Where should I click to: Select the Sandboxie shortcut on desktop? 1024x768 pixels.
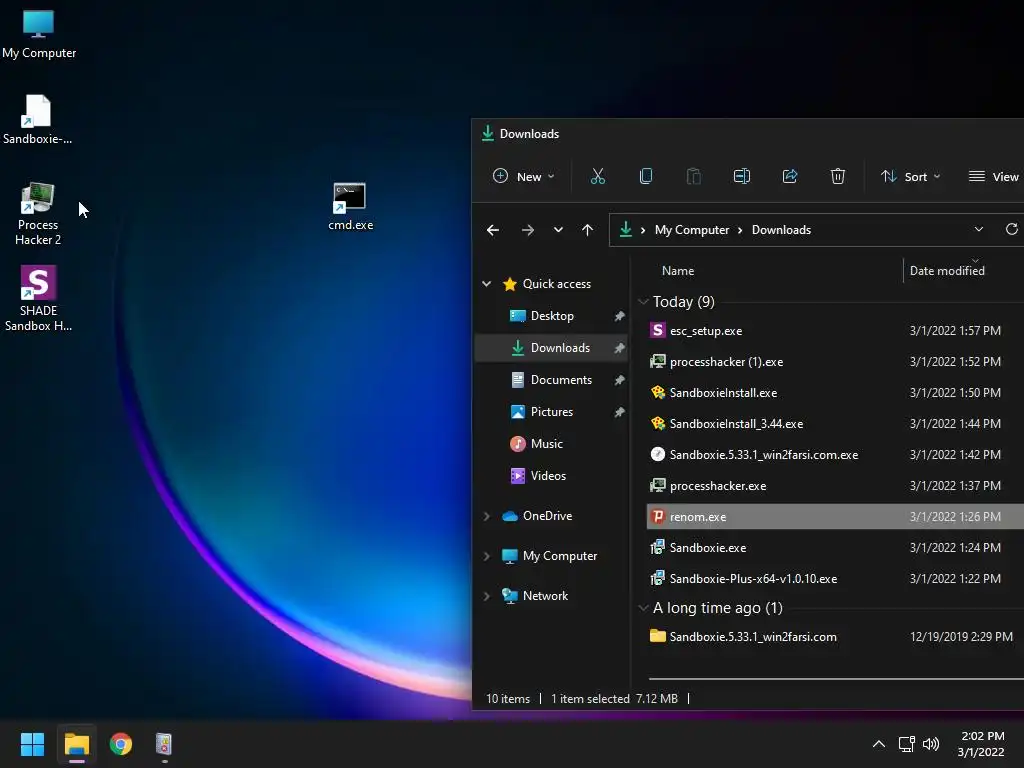pyautogui.click(x=37, y=120)
